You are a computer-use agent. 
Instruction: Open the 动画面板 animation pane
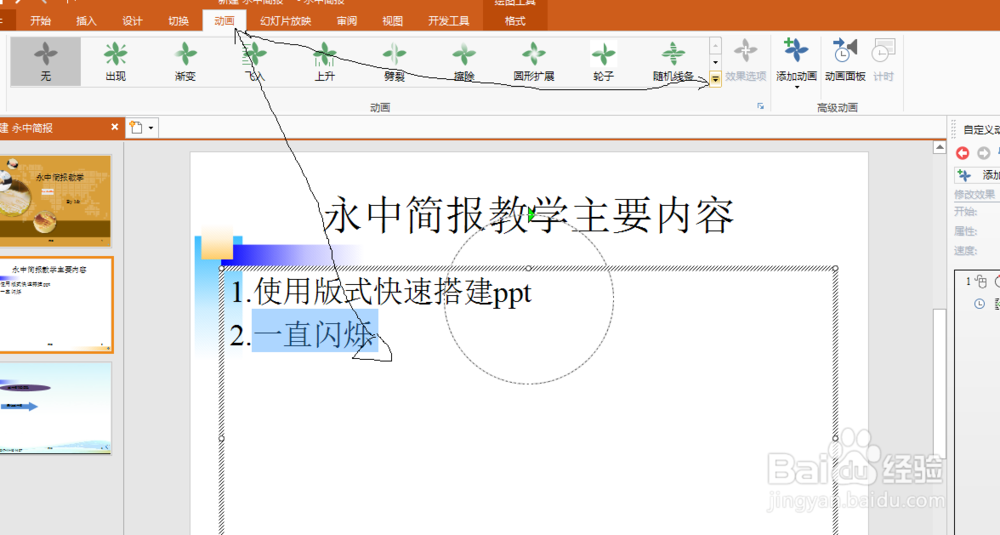(x=845, y=61)
